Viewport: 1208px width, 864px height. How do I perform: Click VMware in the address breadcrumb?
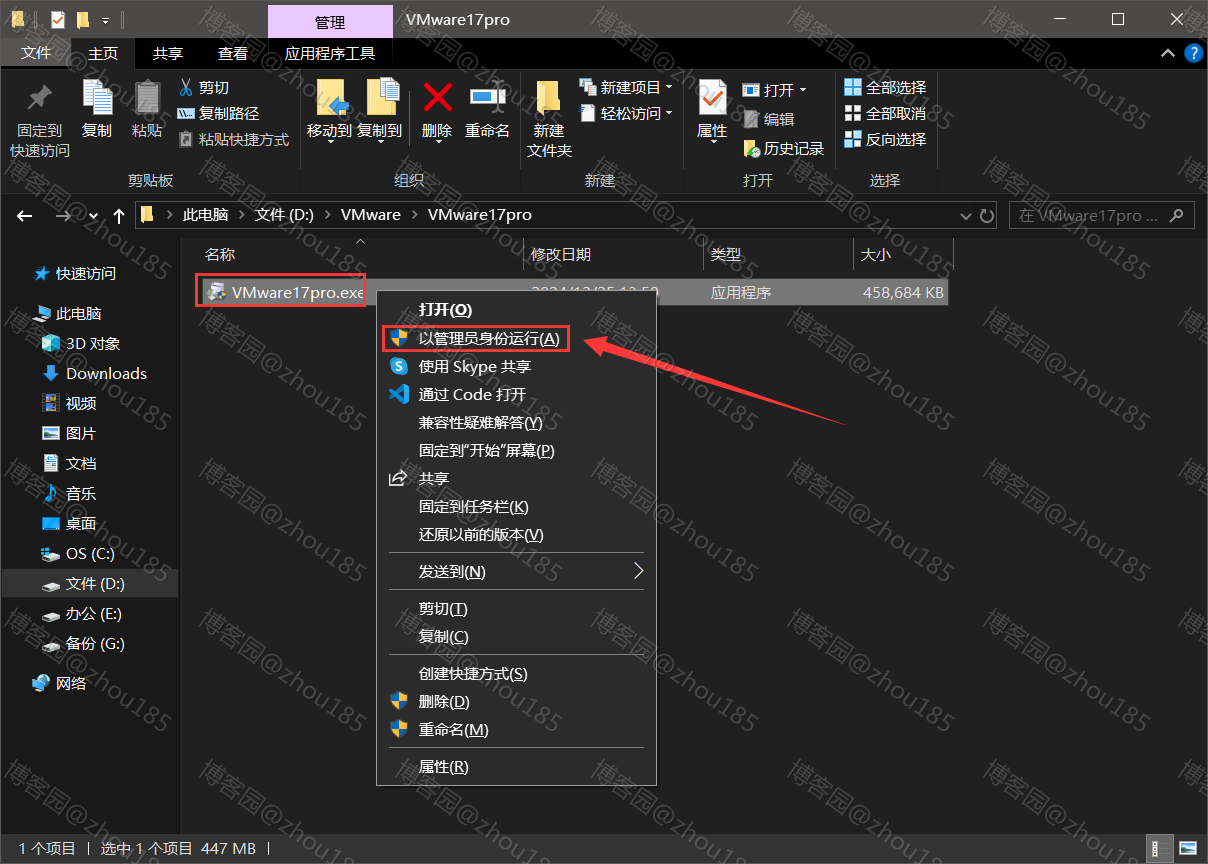[x=370, y=215]
